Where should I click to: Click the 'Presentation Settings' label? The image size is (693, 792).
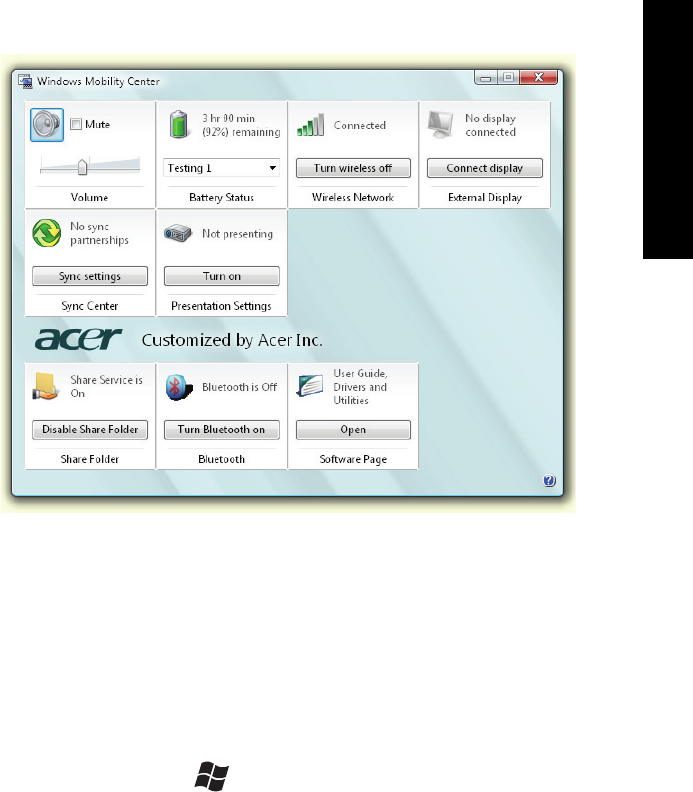(x=221, y=306)
